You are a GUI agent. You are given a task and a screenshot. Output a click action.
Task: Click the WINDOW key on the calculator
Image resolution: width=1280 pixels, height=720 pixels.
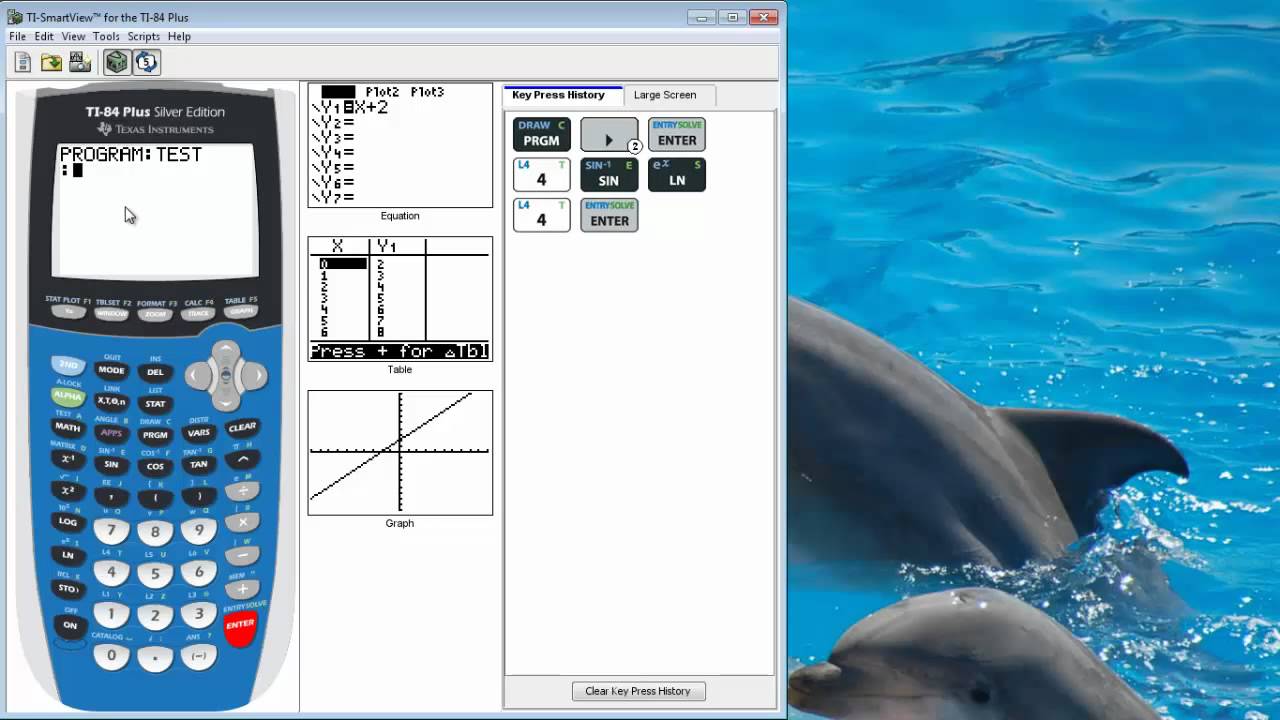(x=111, y=313)
